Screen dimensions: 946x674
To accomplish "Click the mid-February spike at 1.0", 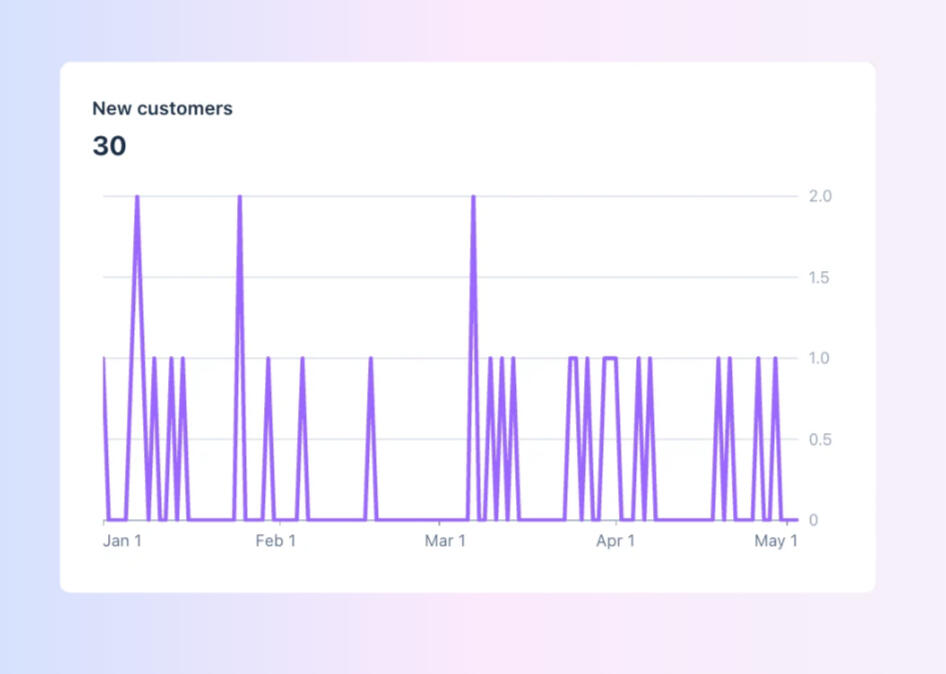I will (371, 359).
